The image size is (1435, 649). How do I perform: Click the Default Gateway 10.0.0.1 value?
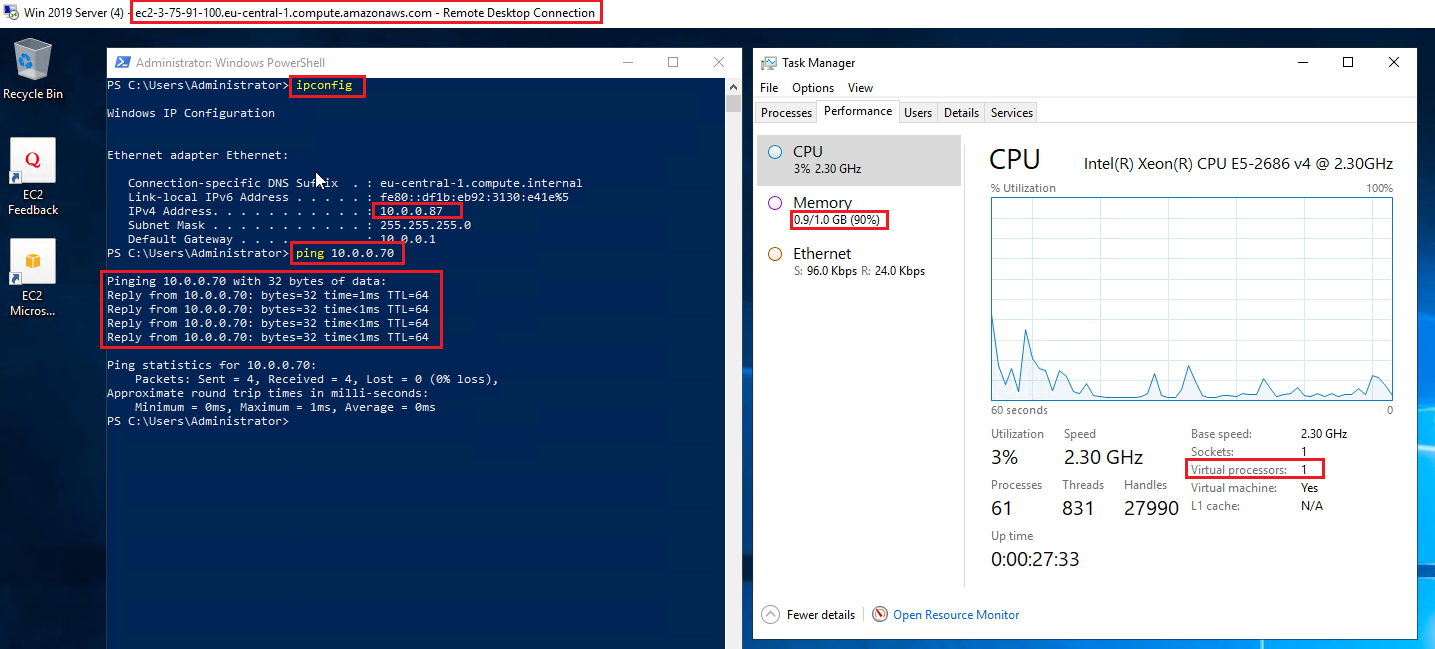[x=408, y=239]
